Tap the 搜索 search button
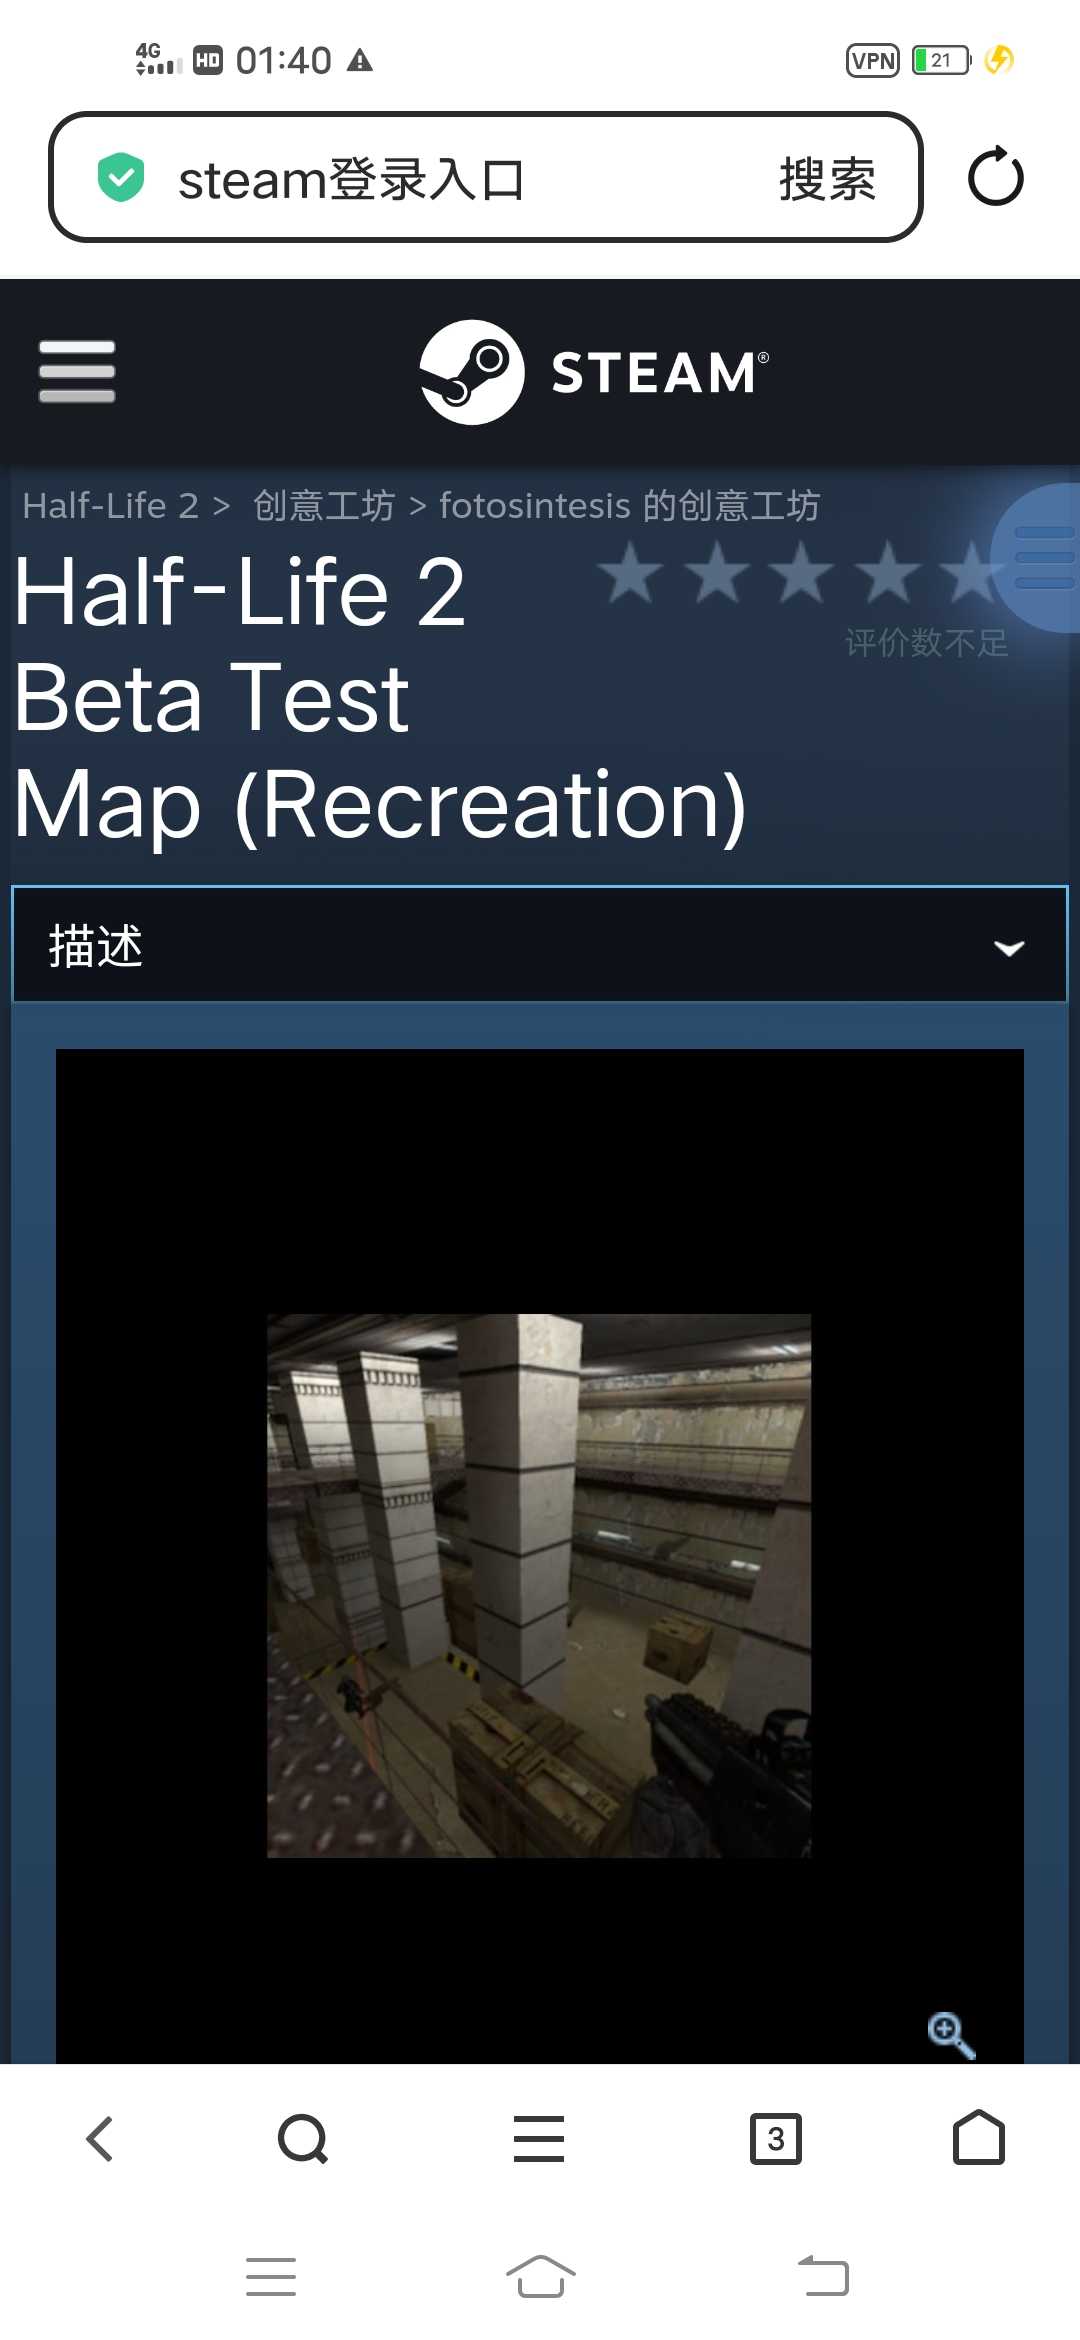Screen dimensions: 1080x2340 tap(827, 180)
